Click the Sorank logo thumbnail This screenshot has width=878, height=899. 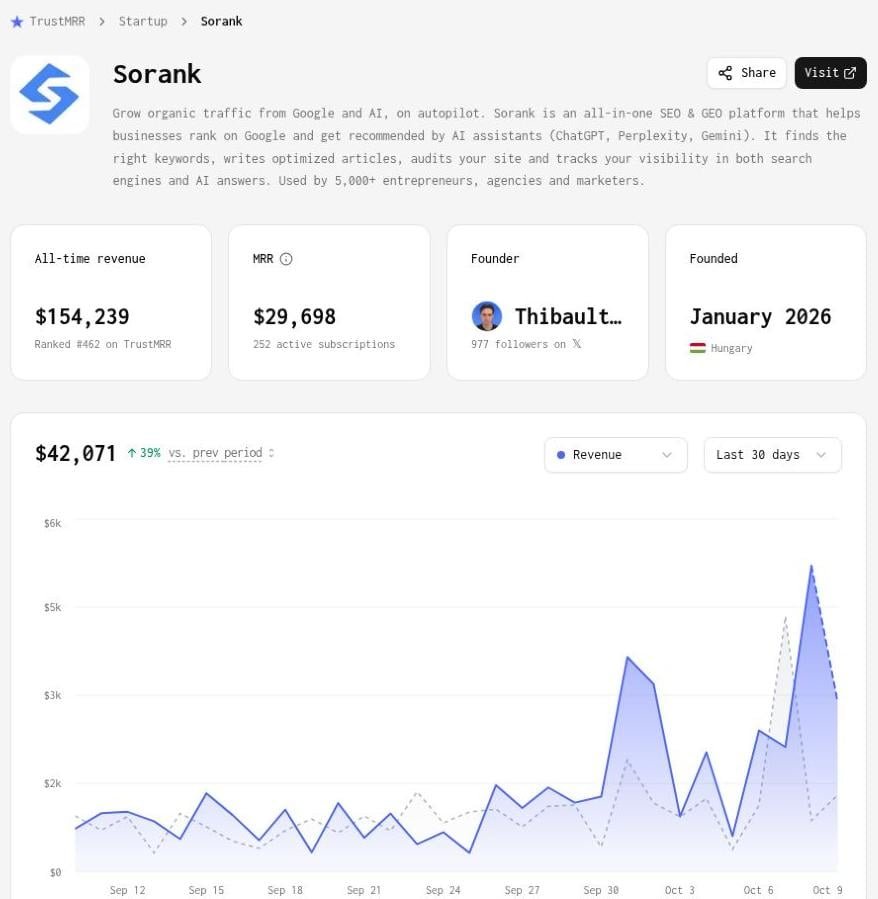click(x=49, y=94)
